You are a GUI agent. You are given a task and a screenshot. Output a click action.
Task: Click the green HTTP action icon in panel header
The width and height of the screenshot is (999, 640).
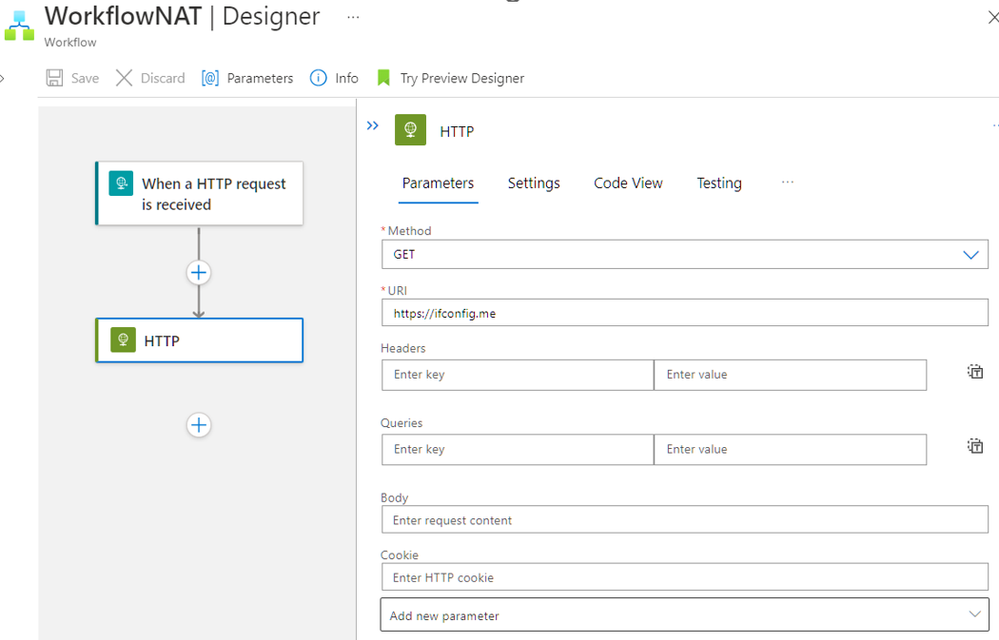coord(410,130)
